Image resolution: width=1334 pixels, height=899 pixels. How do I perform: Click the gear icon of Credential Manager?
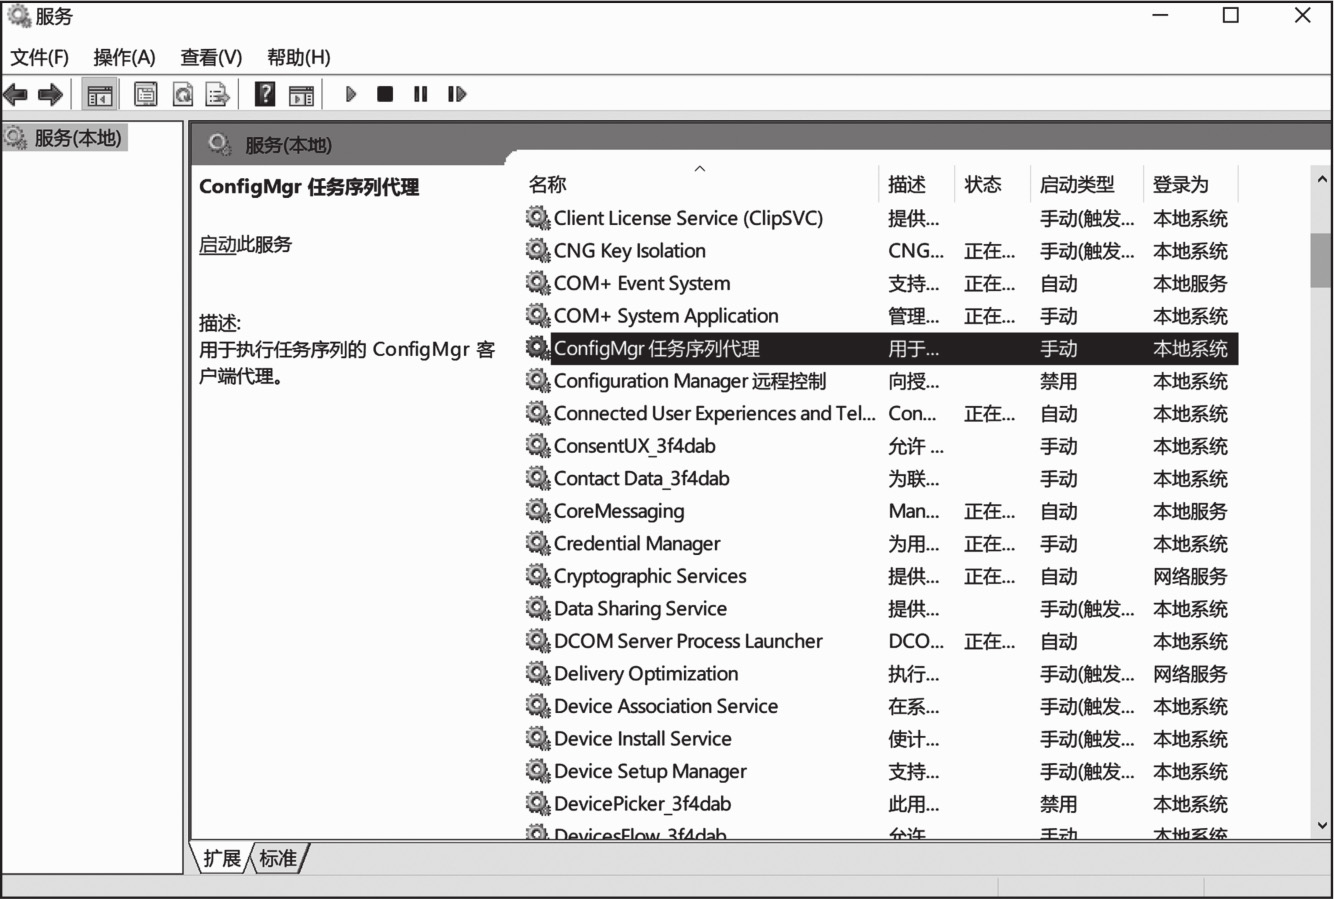click(538, 543)
